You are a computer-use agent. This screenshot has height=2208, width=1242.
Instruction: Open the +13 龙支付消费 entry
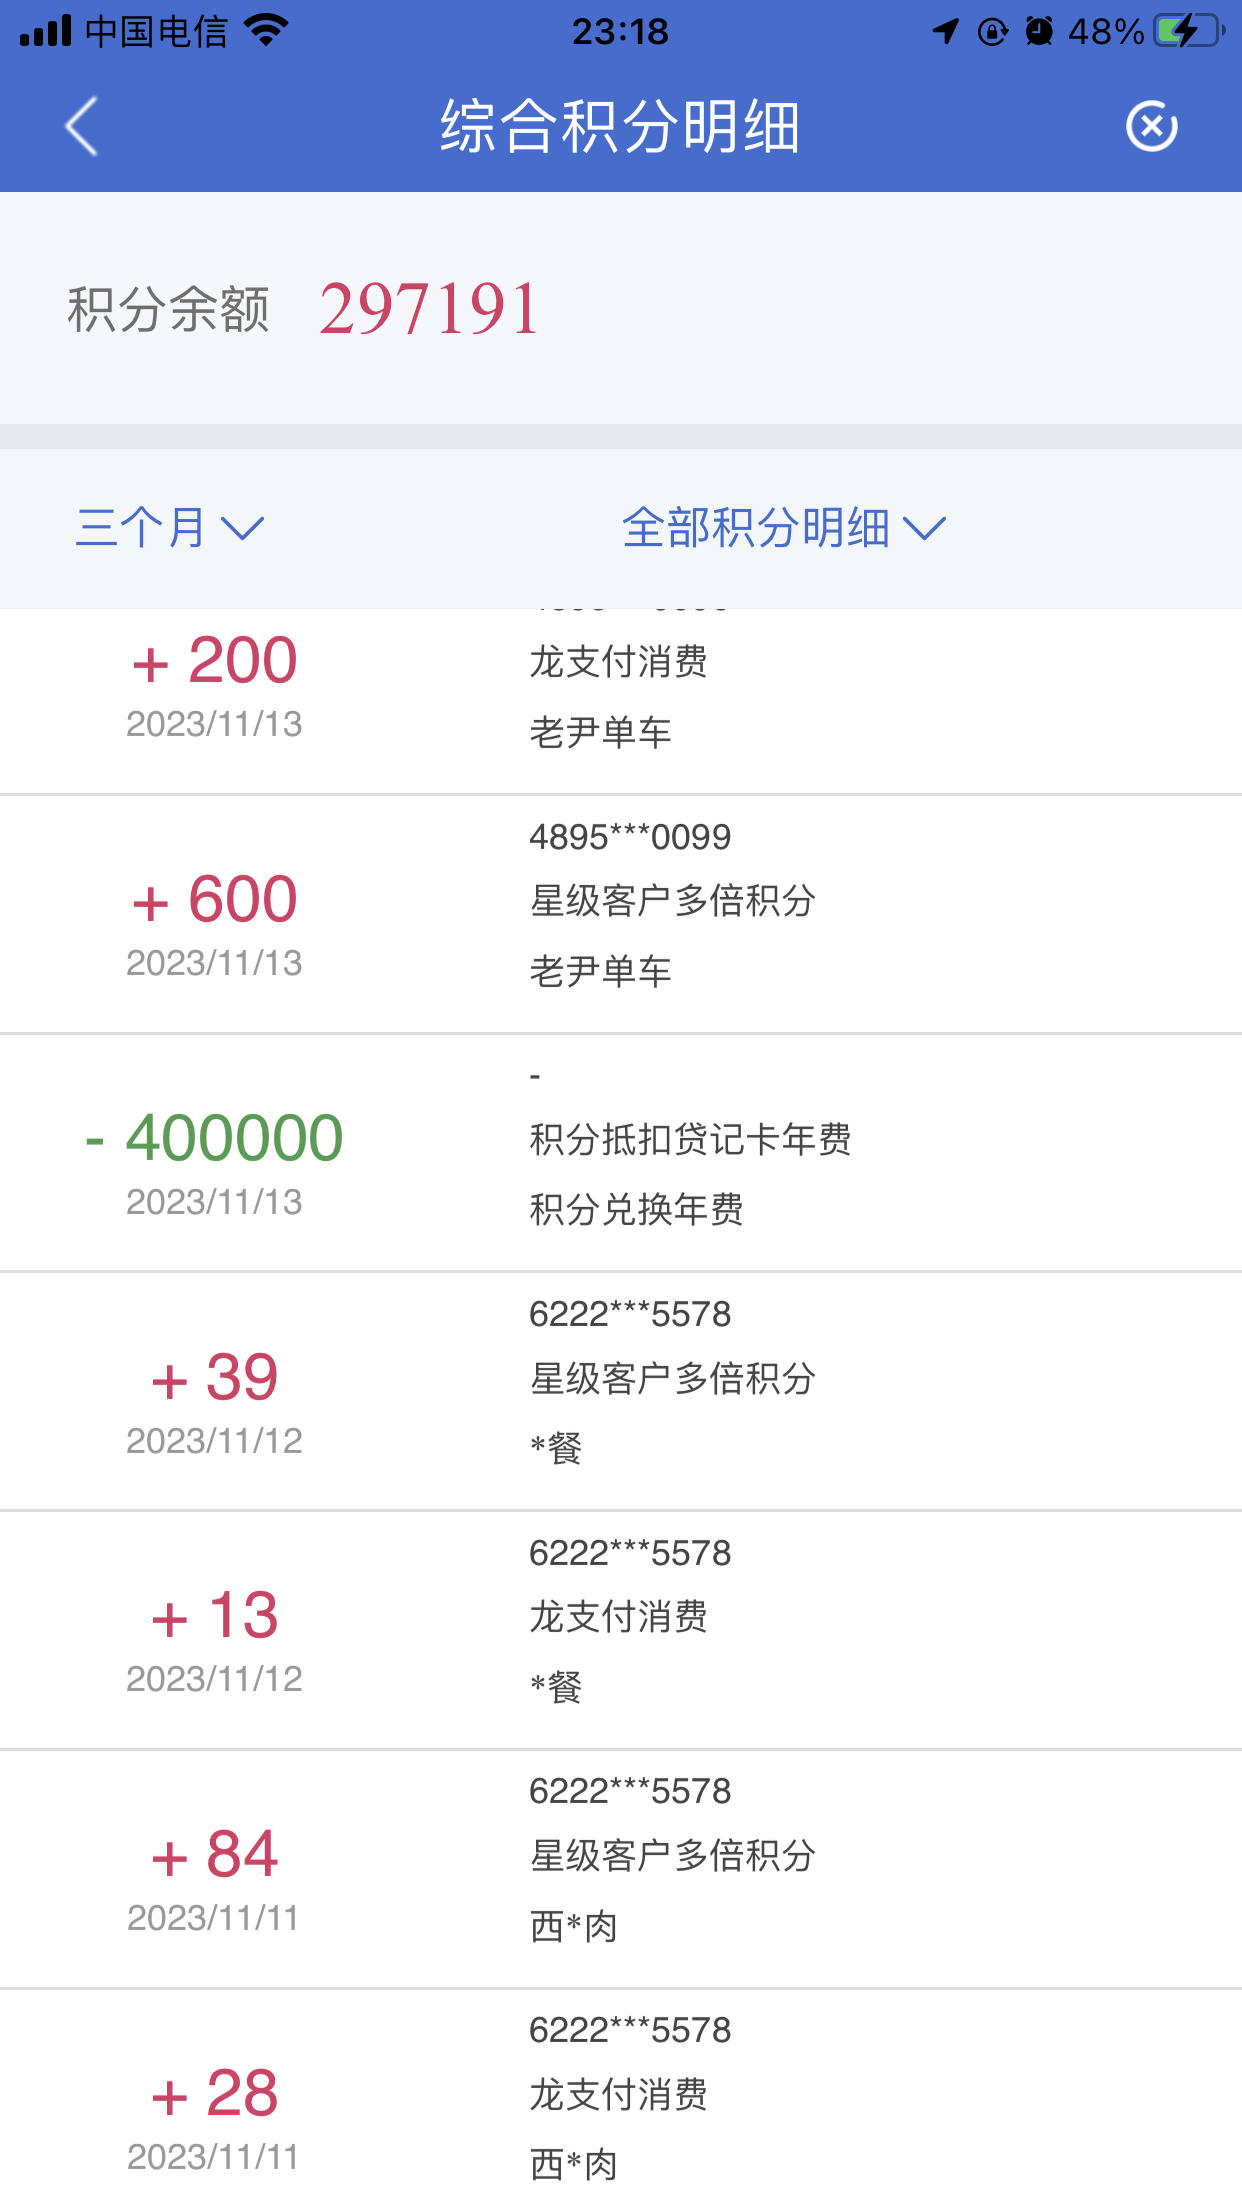coord(621,1630)
